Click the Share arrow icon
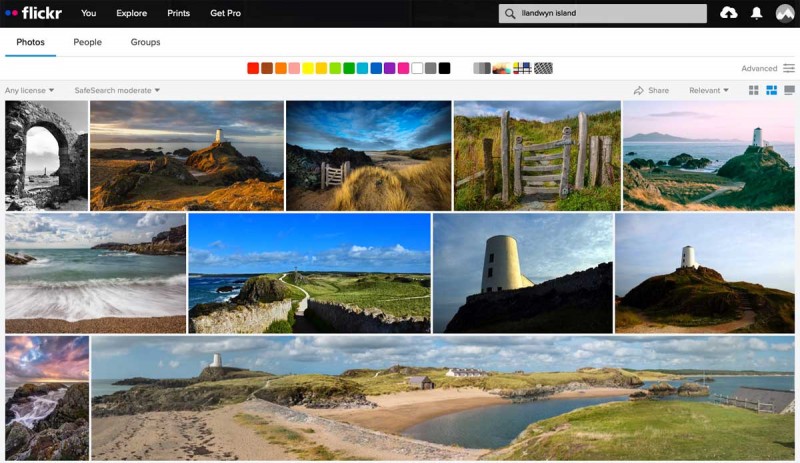Image resolution: width=800 pixels, height=463 pixels. point(639,90)
